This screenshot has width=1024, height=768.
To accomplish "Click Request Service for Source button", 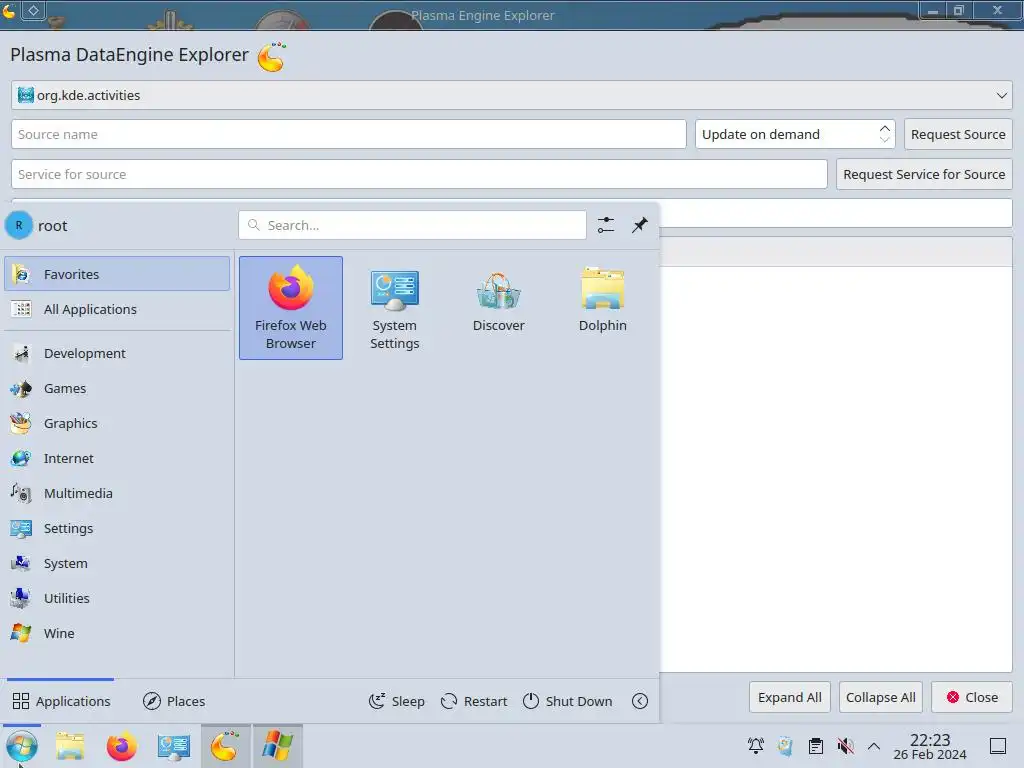I will click(x=924, y=174).
